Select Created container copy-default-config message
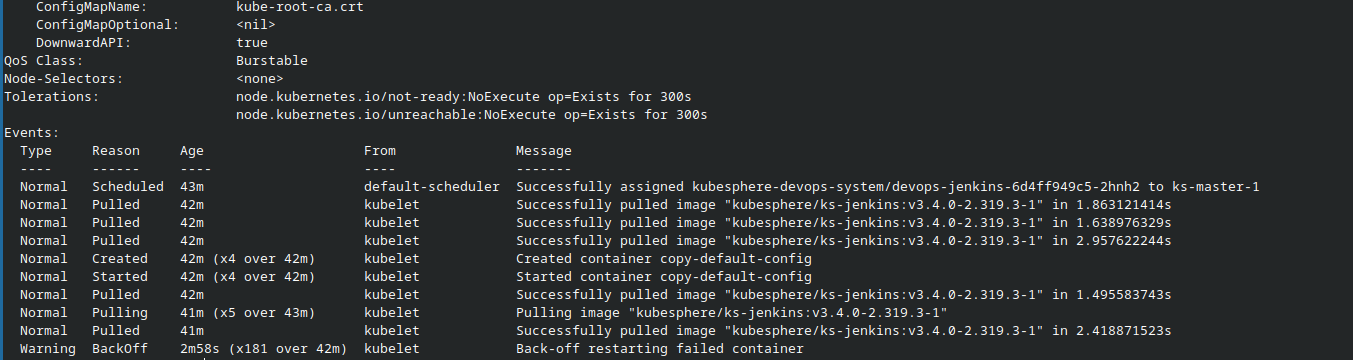The height and width of the screenshot is (360, 1353). 664,259
